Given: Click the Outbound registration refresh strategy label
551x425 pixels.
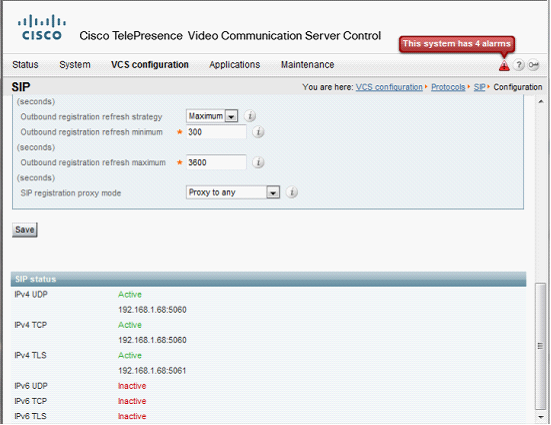Looking at the screenshot, I should pyautogui.click(x=91, y=117).
